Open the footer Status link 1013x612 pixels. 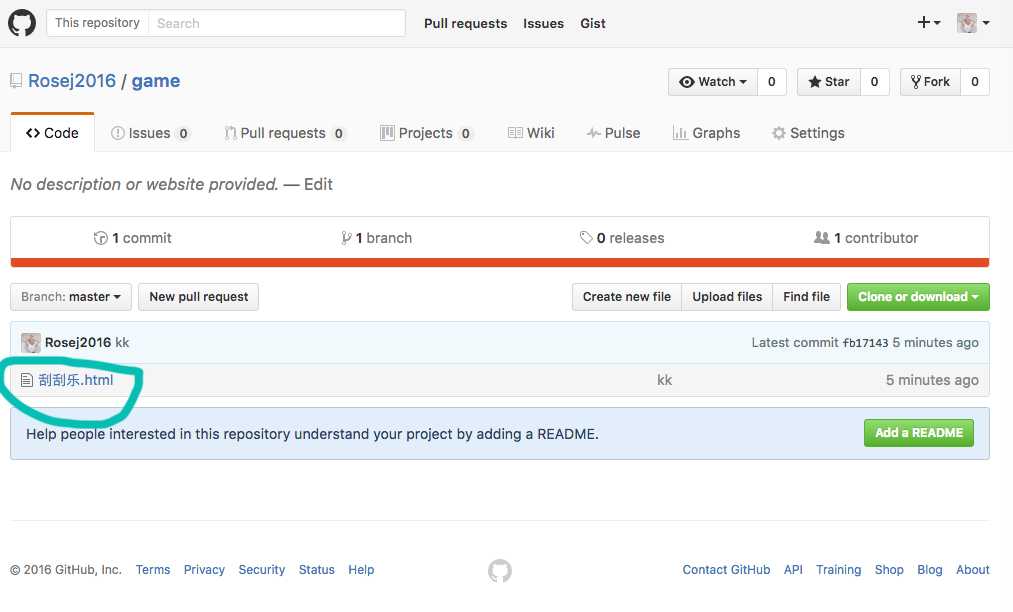pyautogui.click(x=317, y=569)
